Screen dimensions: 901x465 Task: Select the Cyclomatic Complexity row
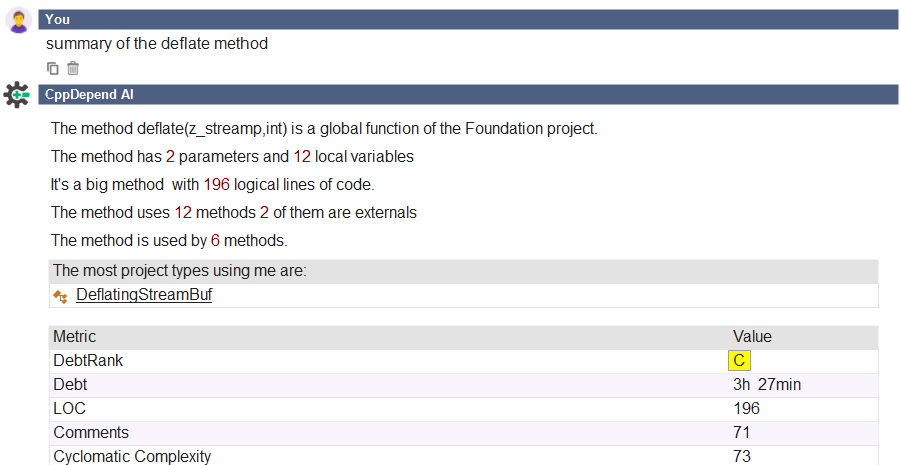pos(464,456)
